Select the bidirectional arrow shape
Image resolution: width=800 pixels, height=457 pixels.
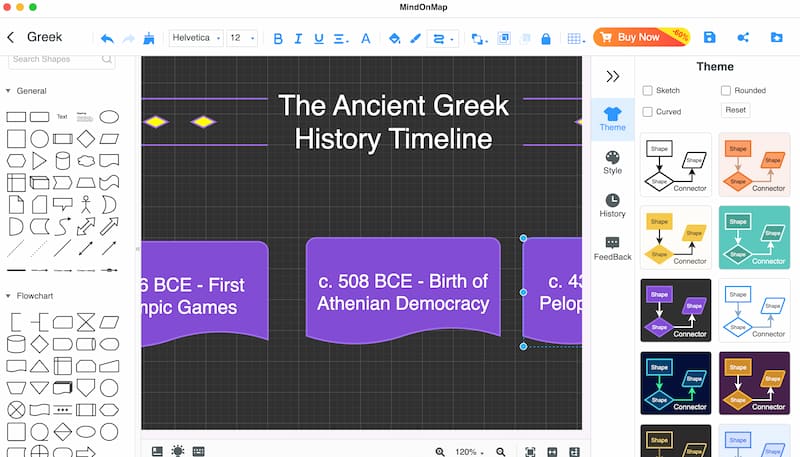point(86,226)
